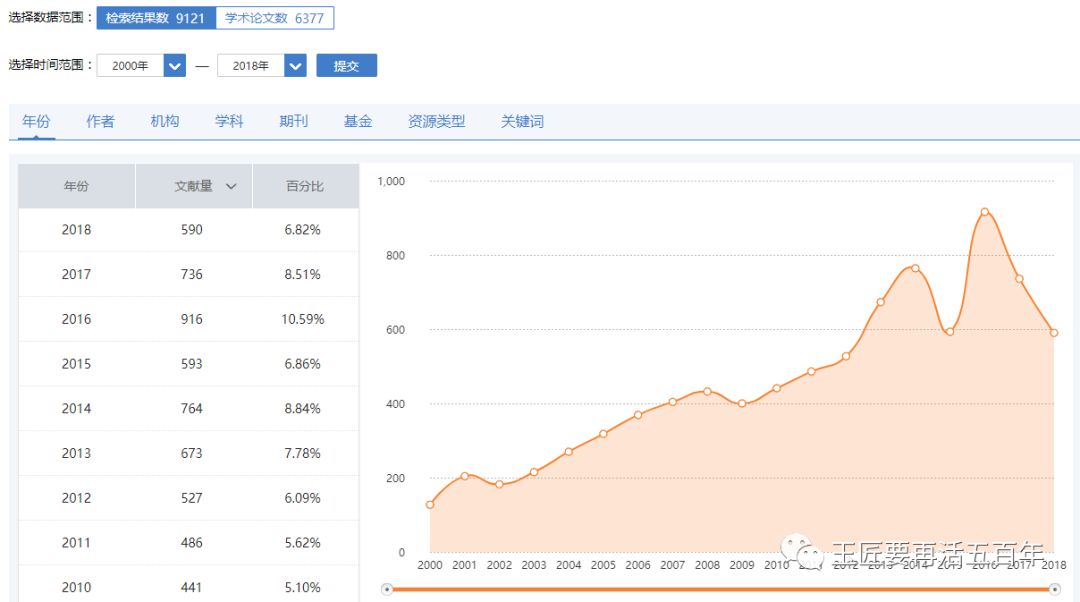View the 学科 statistics tab
This screenshot has width=1080, height=602.
point(229,120)
